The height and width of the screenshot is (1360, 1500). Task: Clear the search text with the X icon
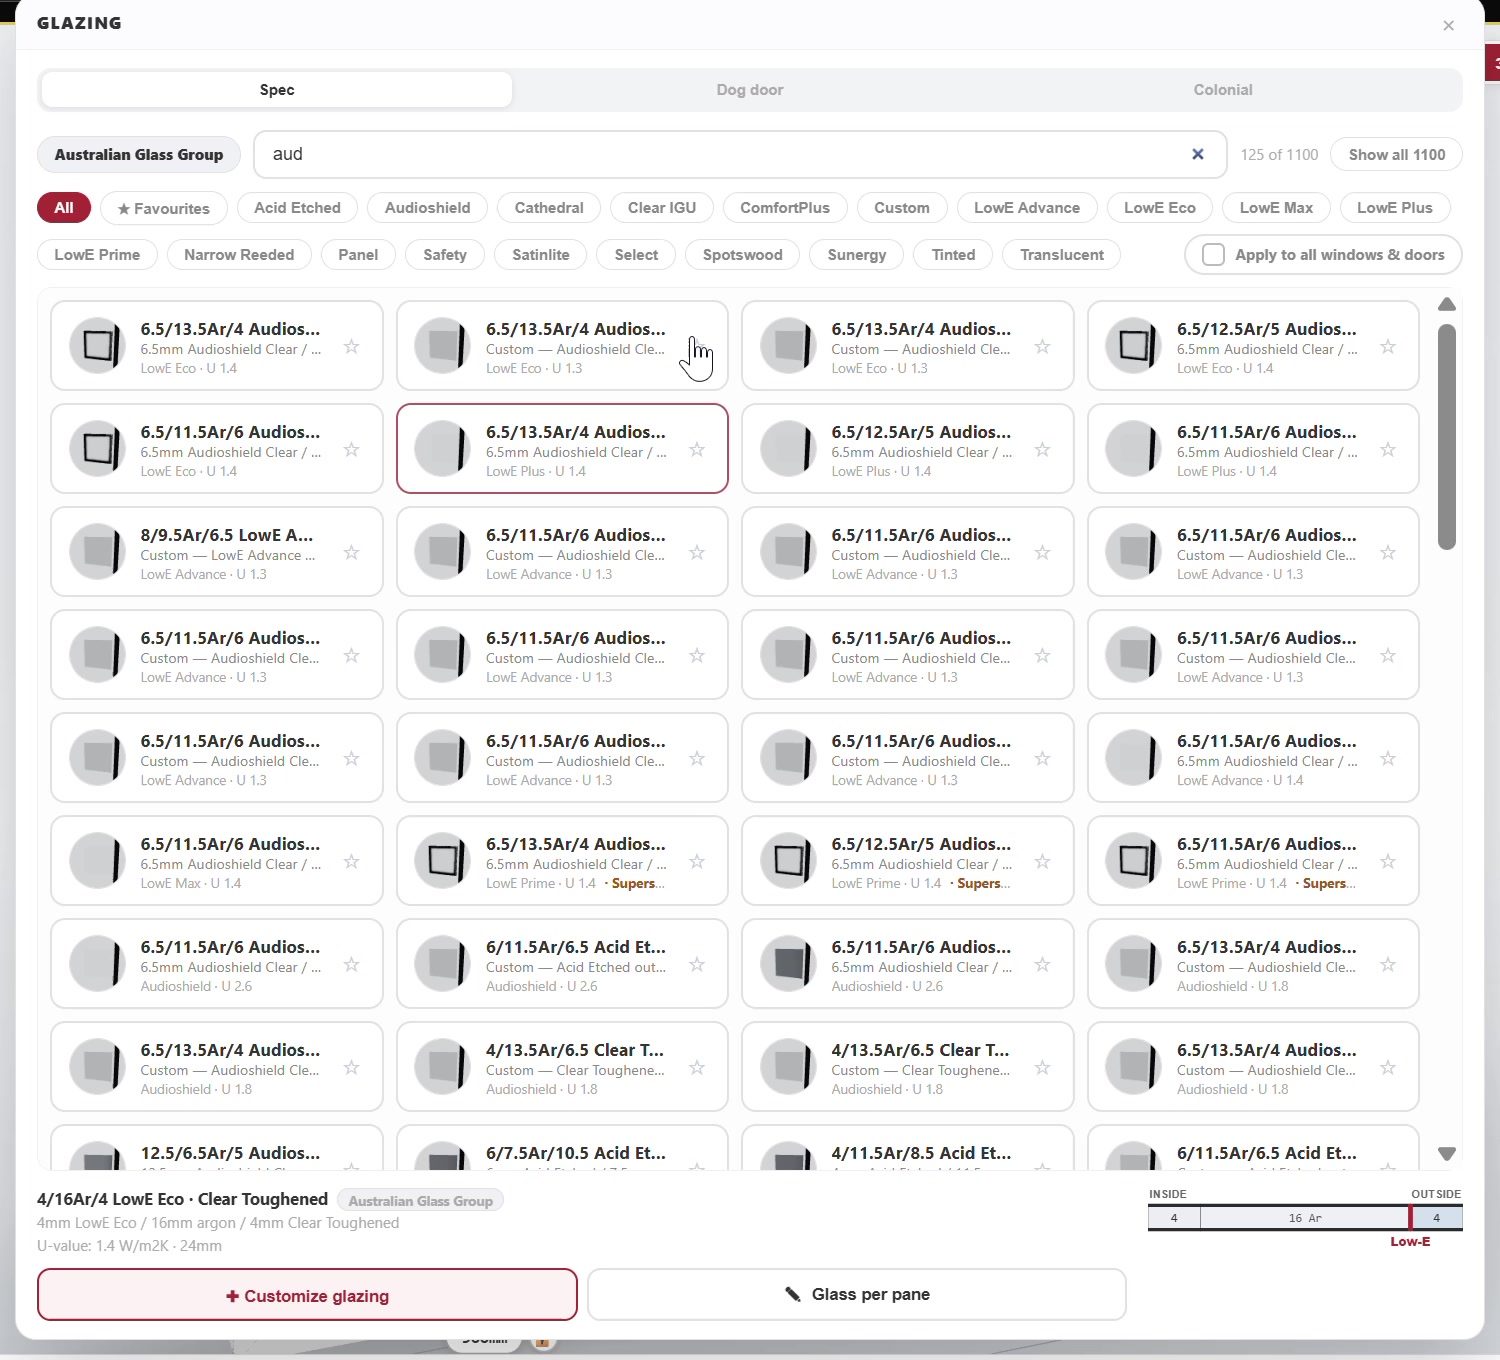pyautogui.click(x=1197, y=154)
